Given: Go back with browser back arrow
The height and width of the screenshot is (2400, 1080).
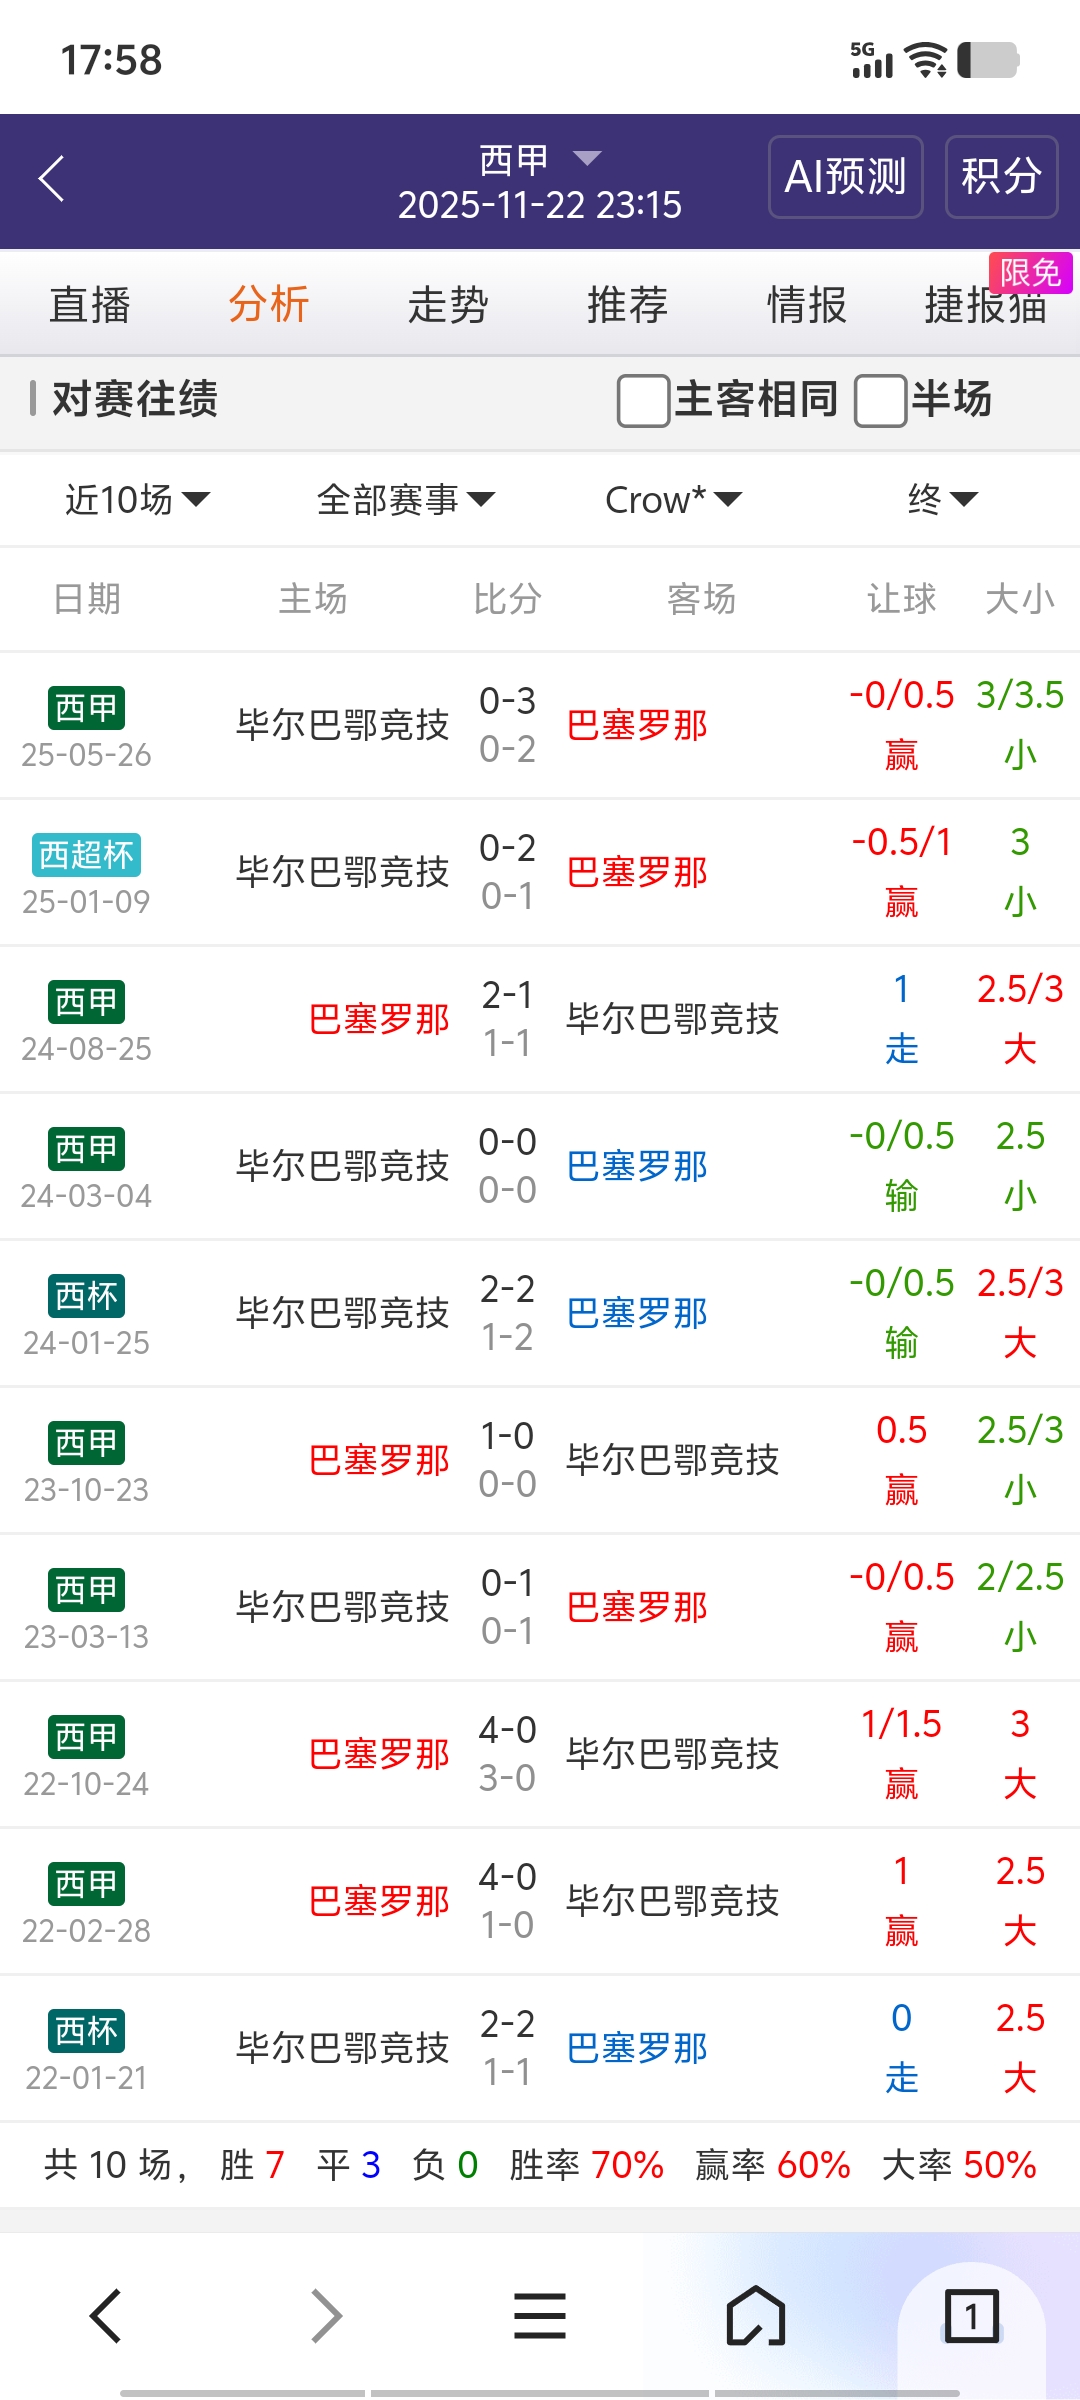Looking at the screenshot, I should pos(106,2316).
